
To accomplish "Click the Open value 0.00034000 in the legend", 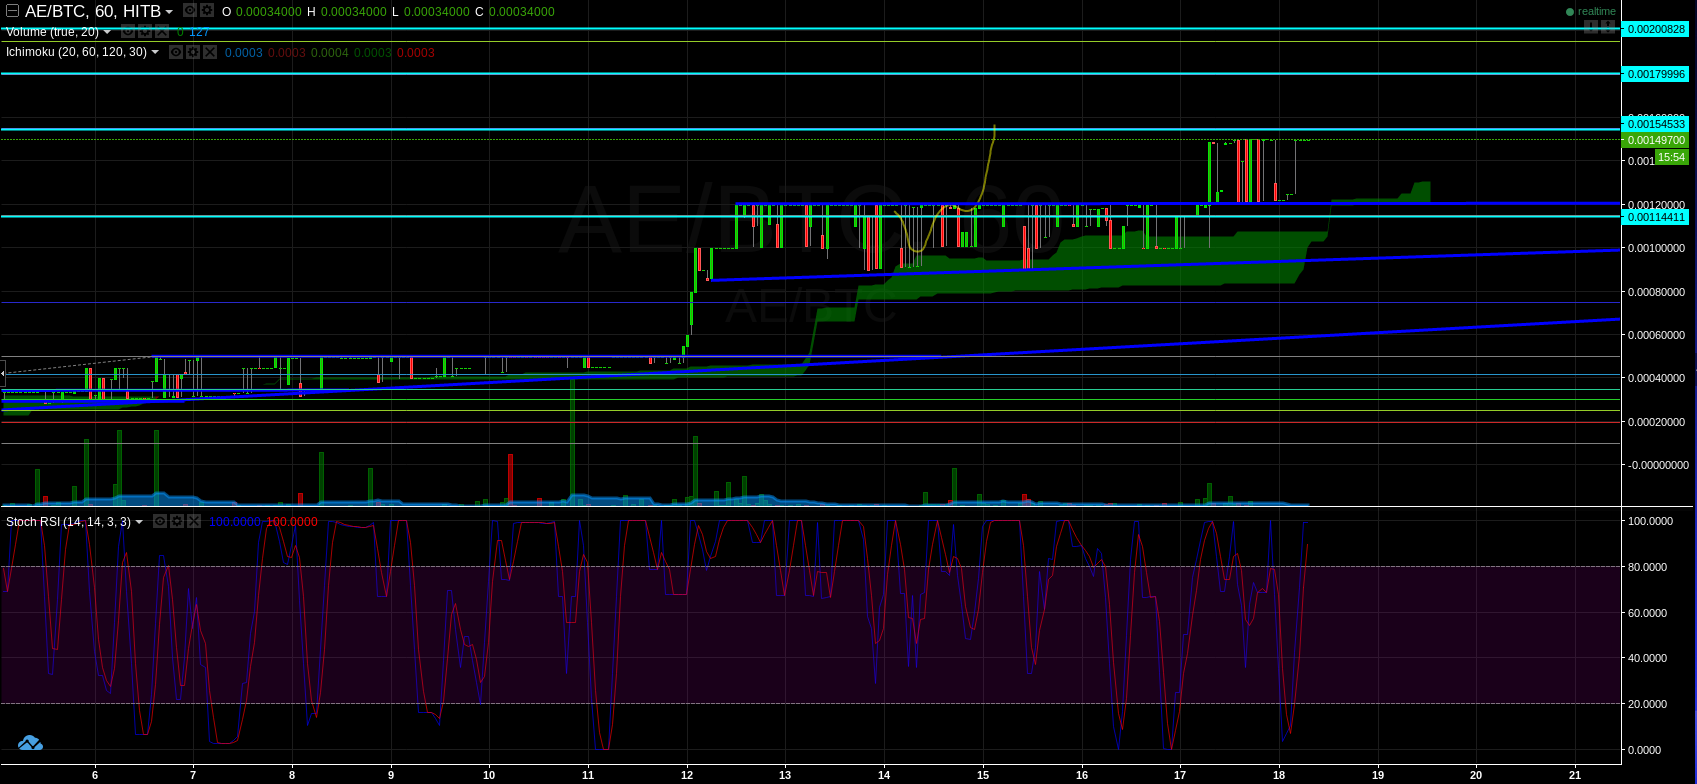I will [x=269, y=12].
